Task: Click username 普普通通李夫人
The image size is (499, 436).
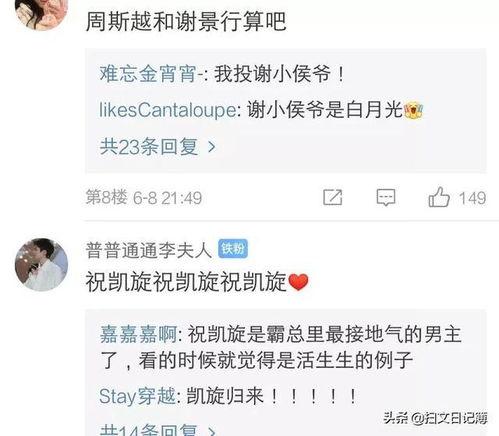Action: [149, 250]
